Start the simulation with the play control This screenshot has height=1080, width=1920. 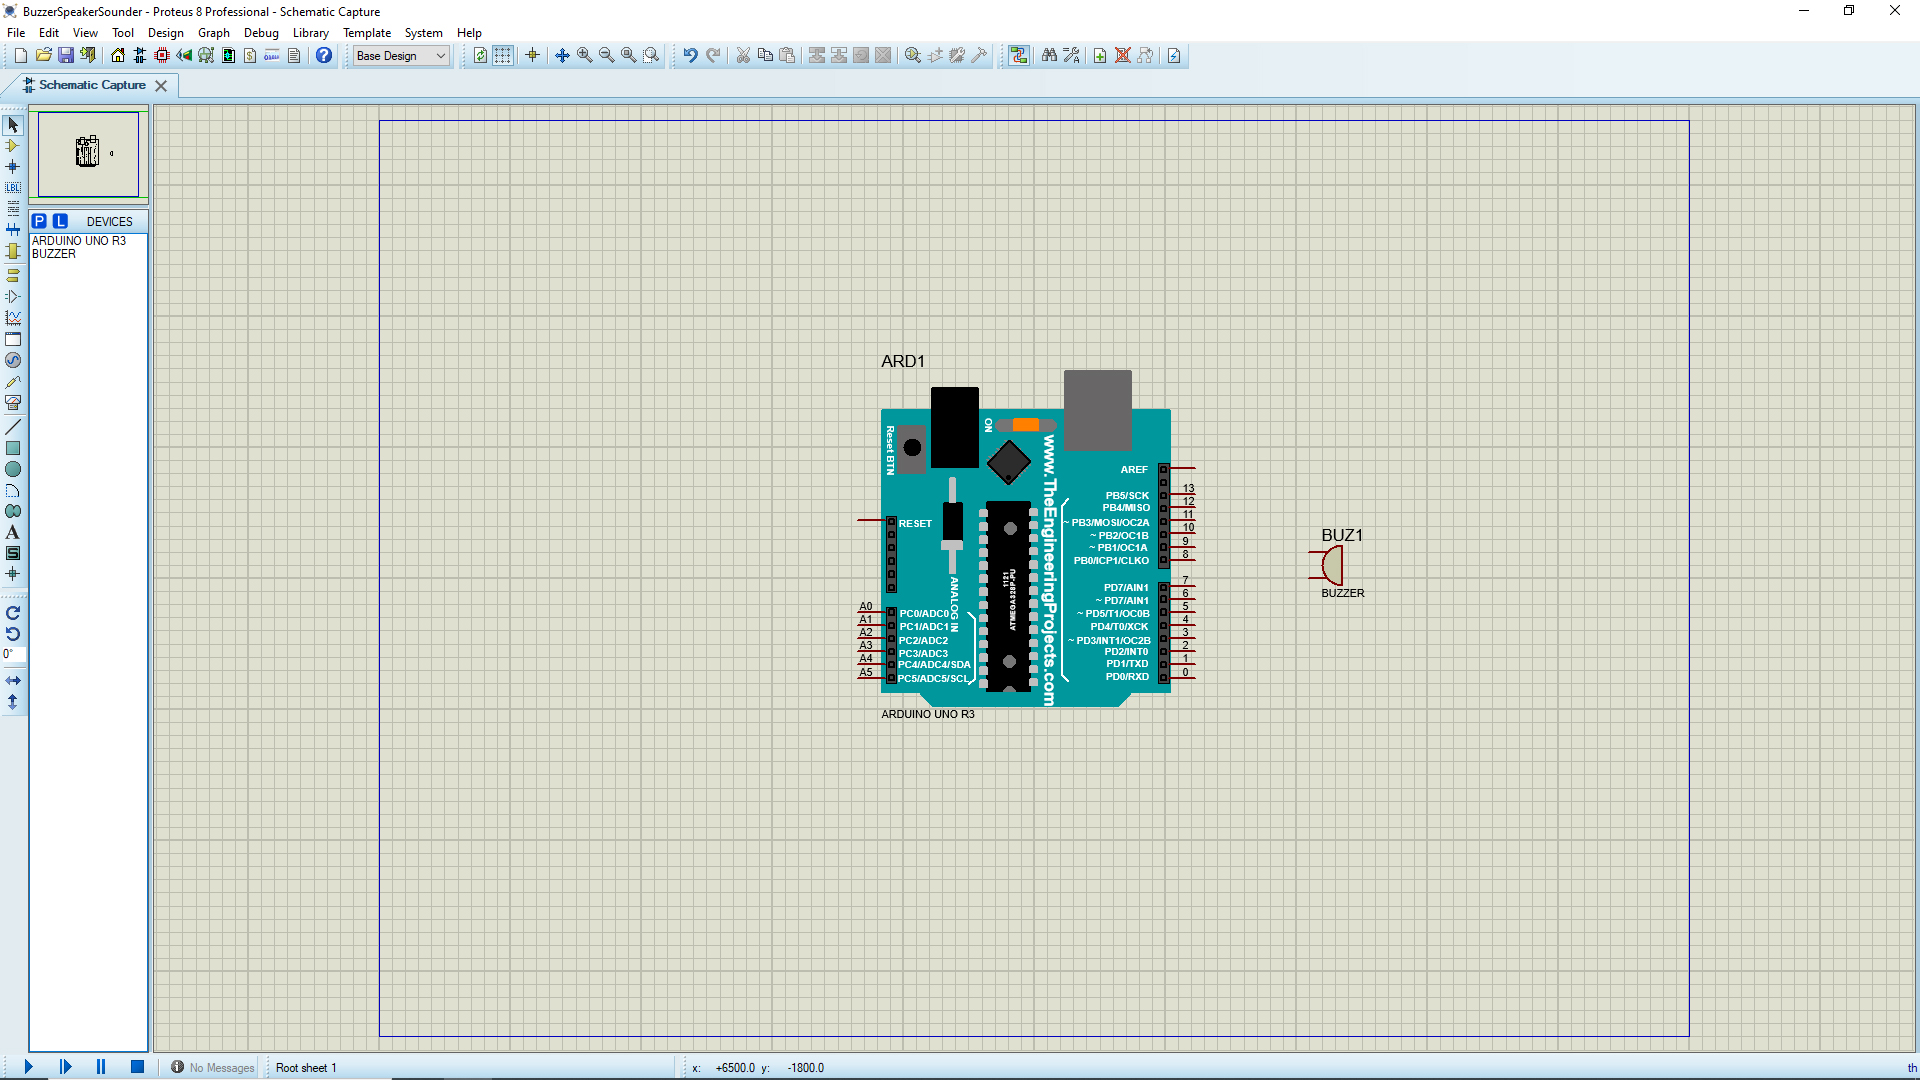27,1067
